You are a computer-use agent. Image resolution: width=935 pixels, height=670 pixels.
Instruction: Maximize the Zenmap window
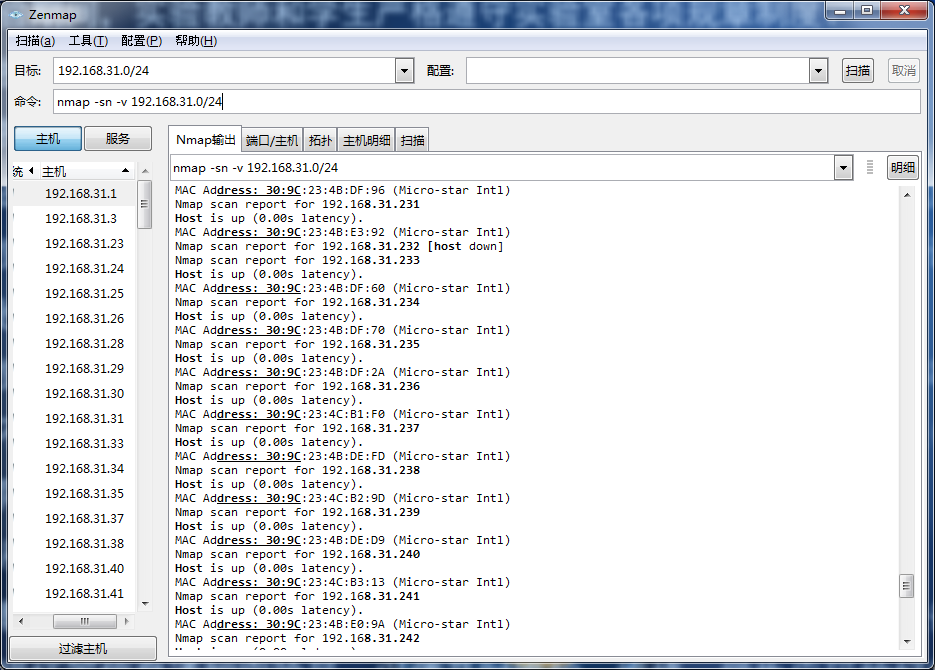point(868,10)
